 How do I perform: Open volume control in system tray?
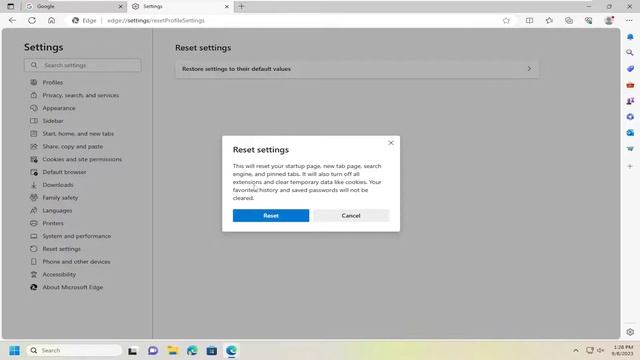coord(600,351)
